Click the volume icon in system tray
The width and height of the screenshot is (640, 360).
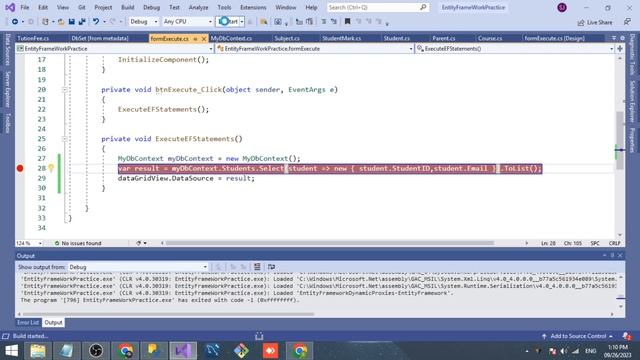(x=564, y=351)
